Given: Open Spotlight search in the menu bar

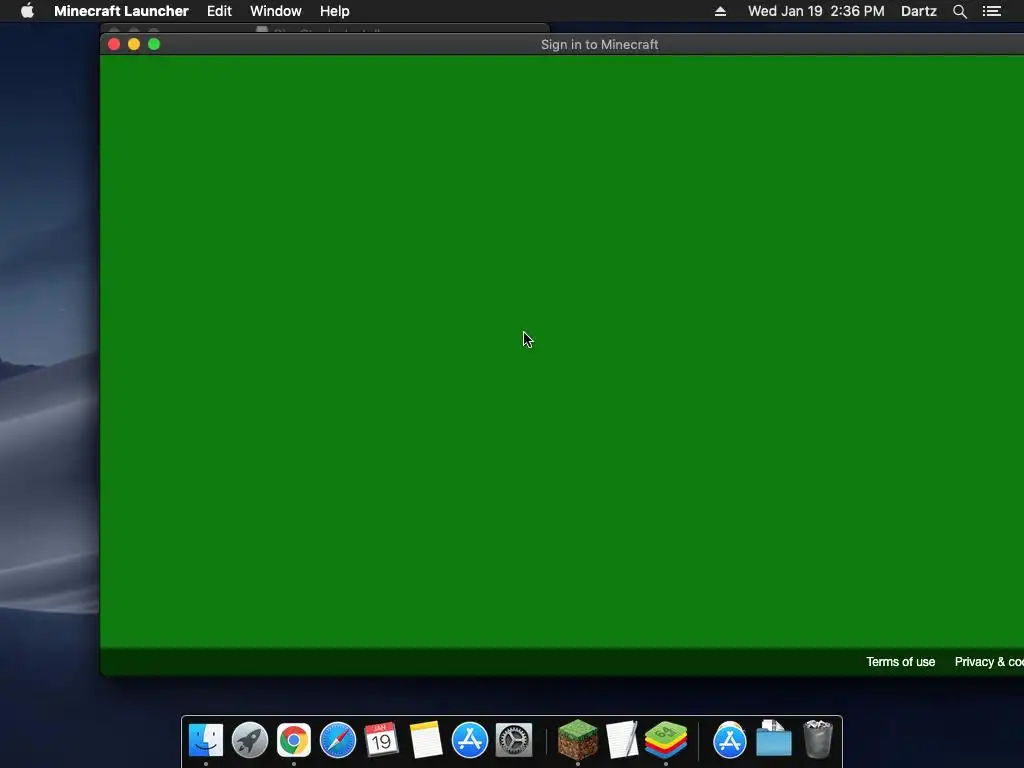Looking at the screenshot, I should pos(959,11).
